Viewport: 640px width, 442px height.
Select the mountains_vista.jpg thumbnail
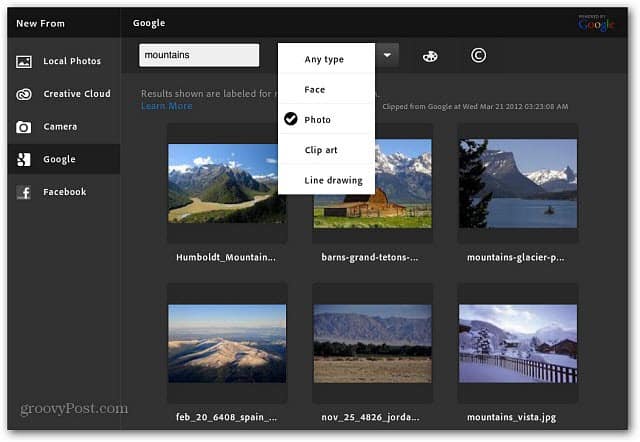(518, 344)
